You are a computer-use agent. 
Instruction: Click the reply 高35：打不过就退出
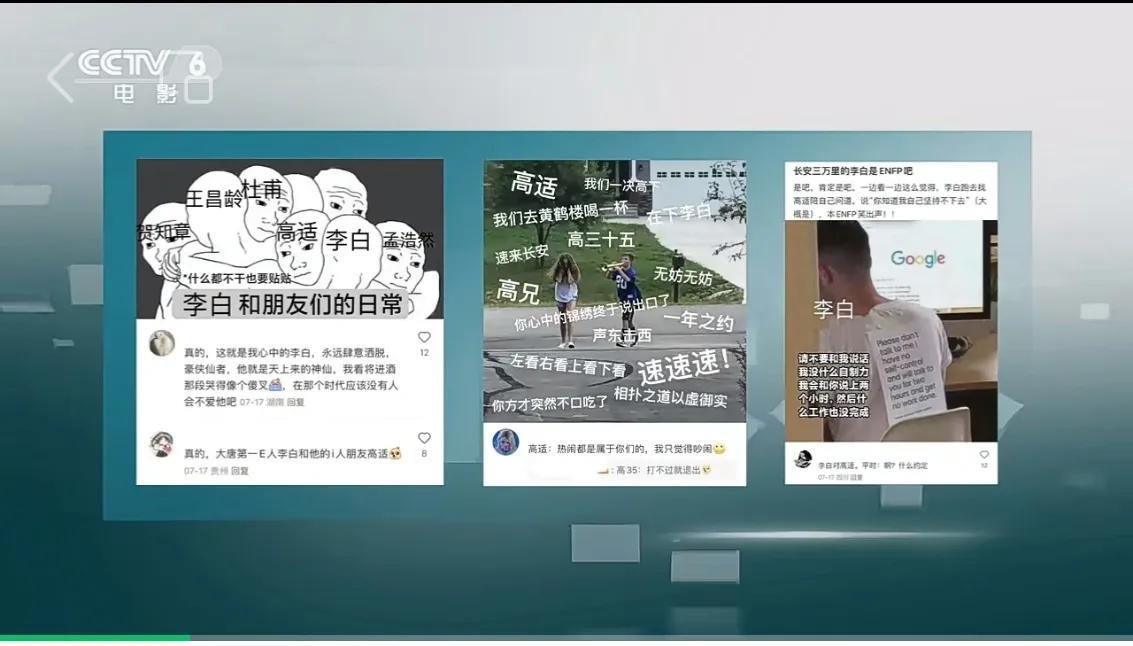tap(660, 470)
